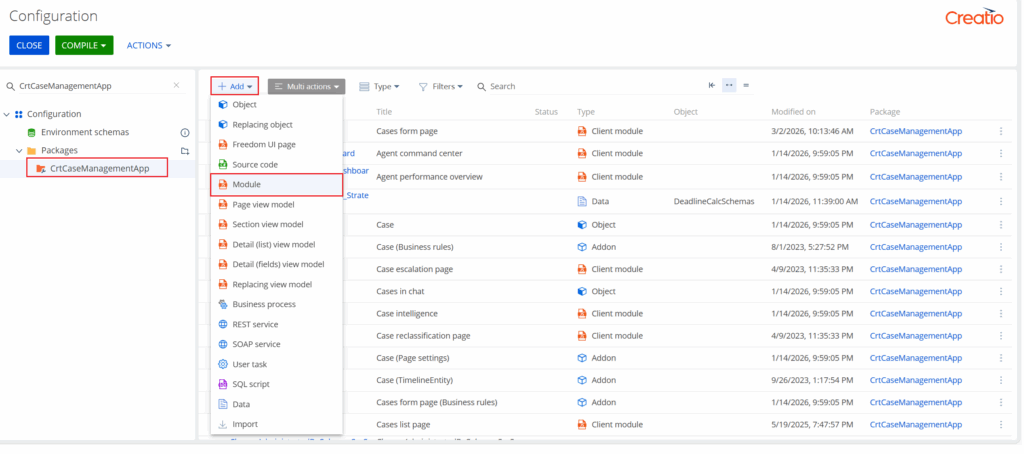Viewport: 1024px width, 454px height.
Task: Select CrtCaseManagementApp package in tree
Action: click(x=99, y=168)
